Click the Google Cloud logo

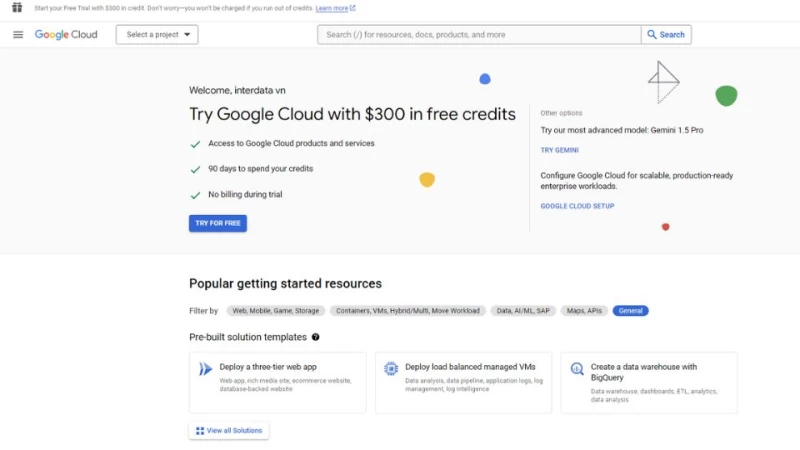click(66, 35)
